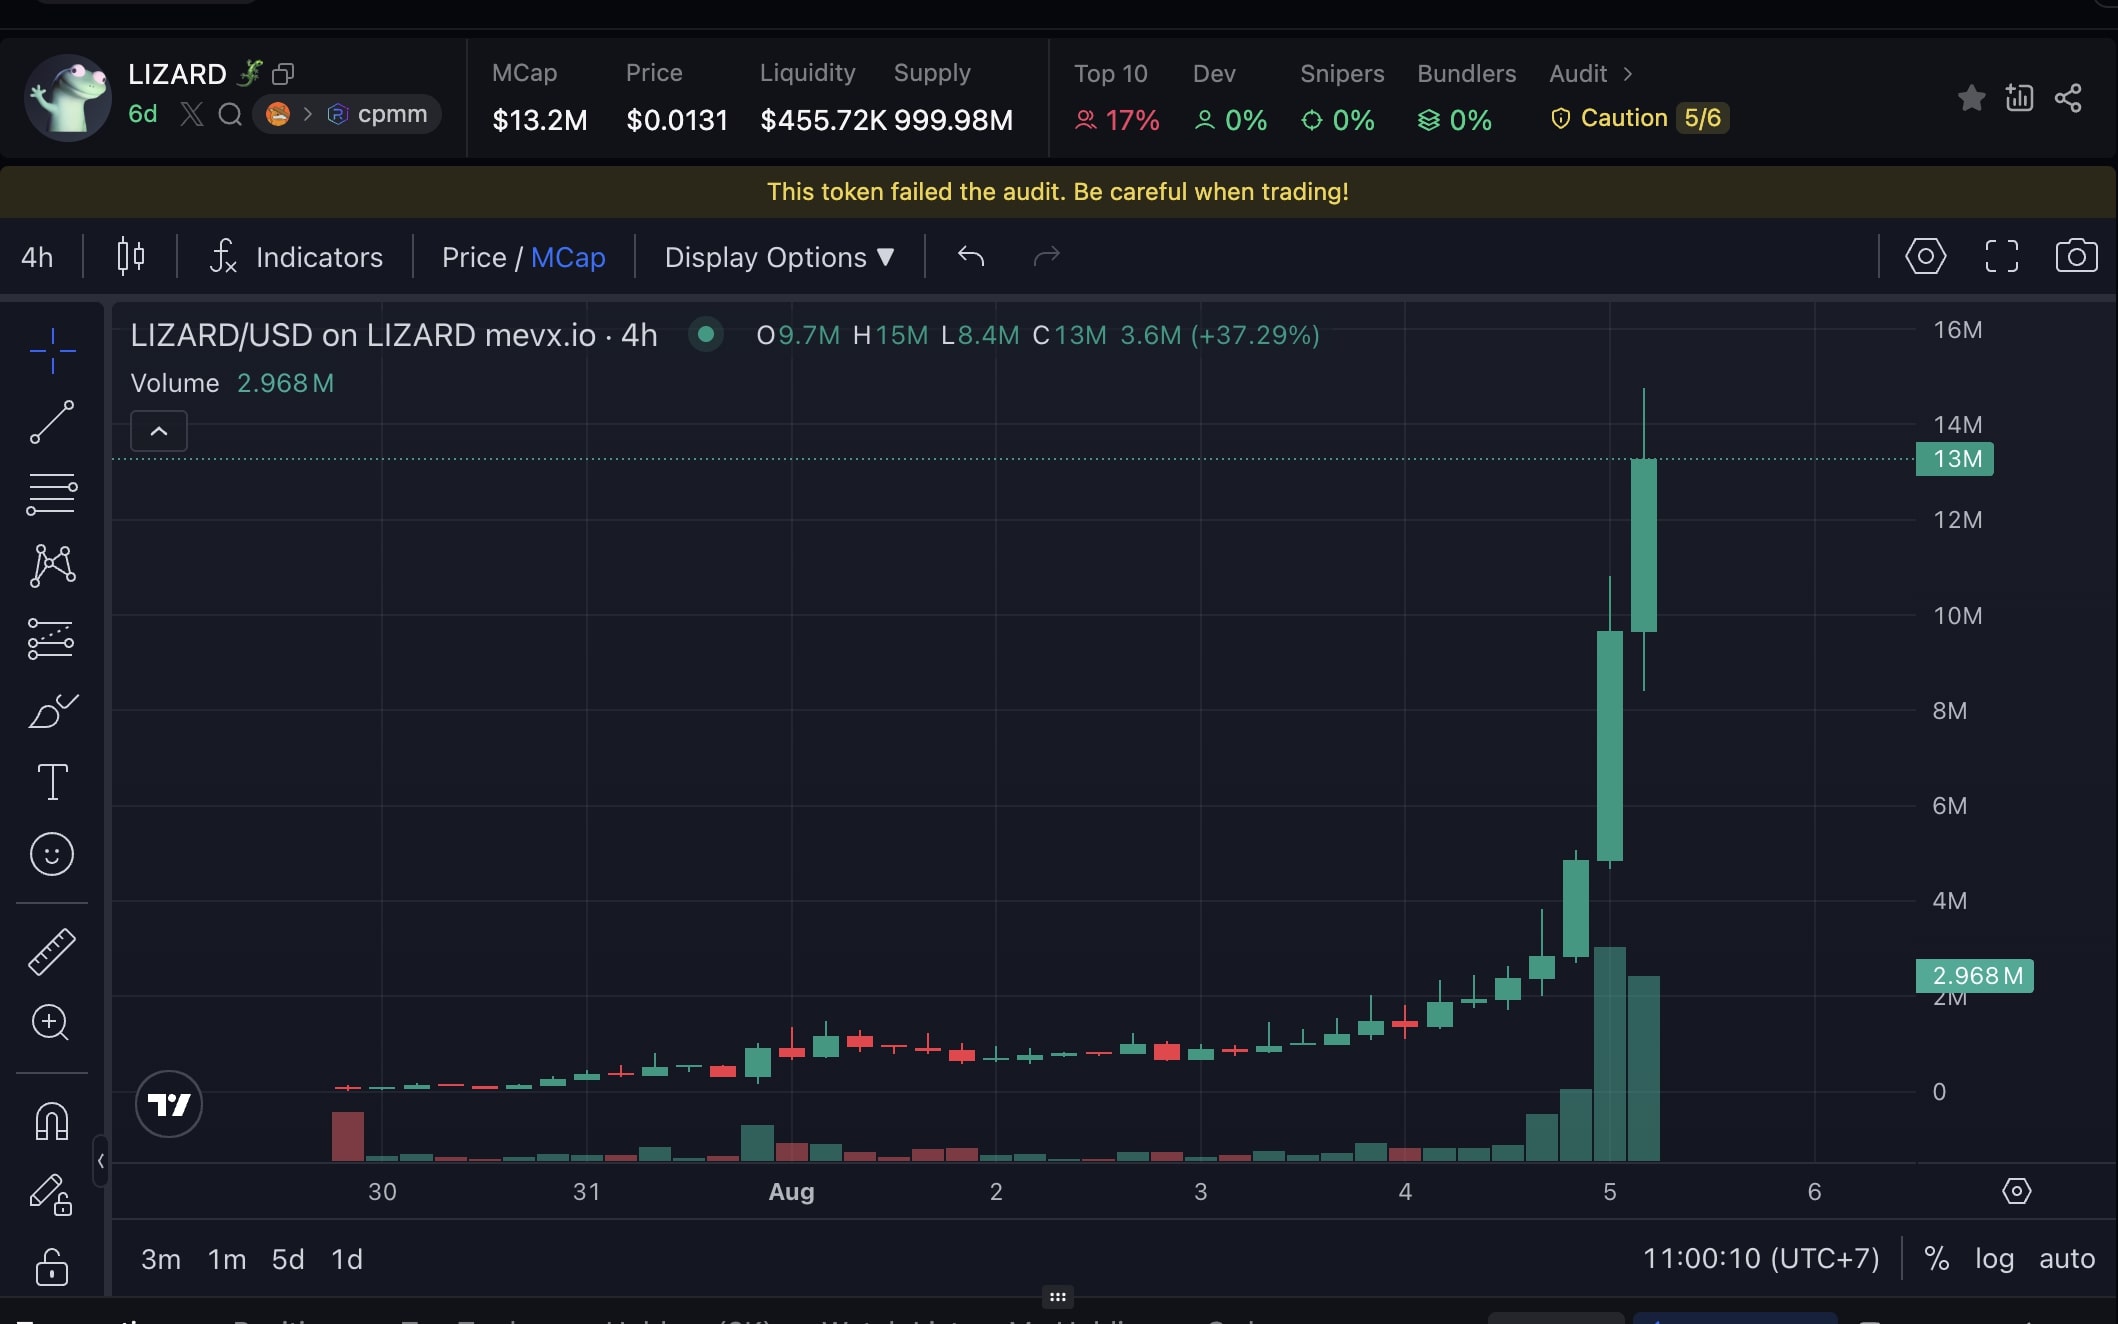Toggle stay in drawing mode

tap(50, 1194)
